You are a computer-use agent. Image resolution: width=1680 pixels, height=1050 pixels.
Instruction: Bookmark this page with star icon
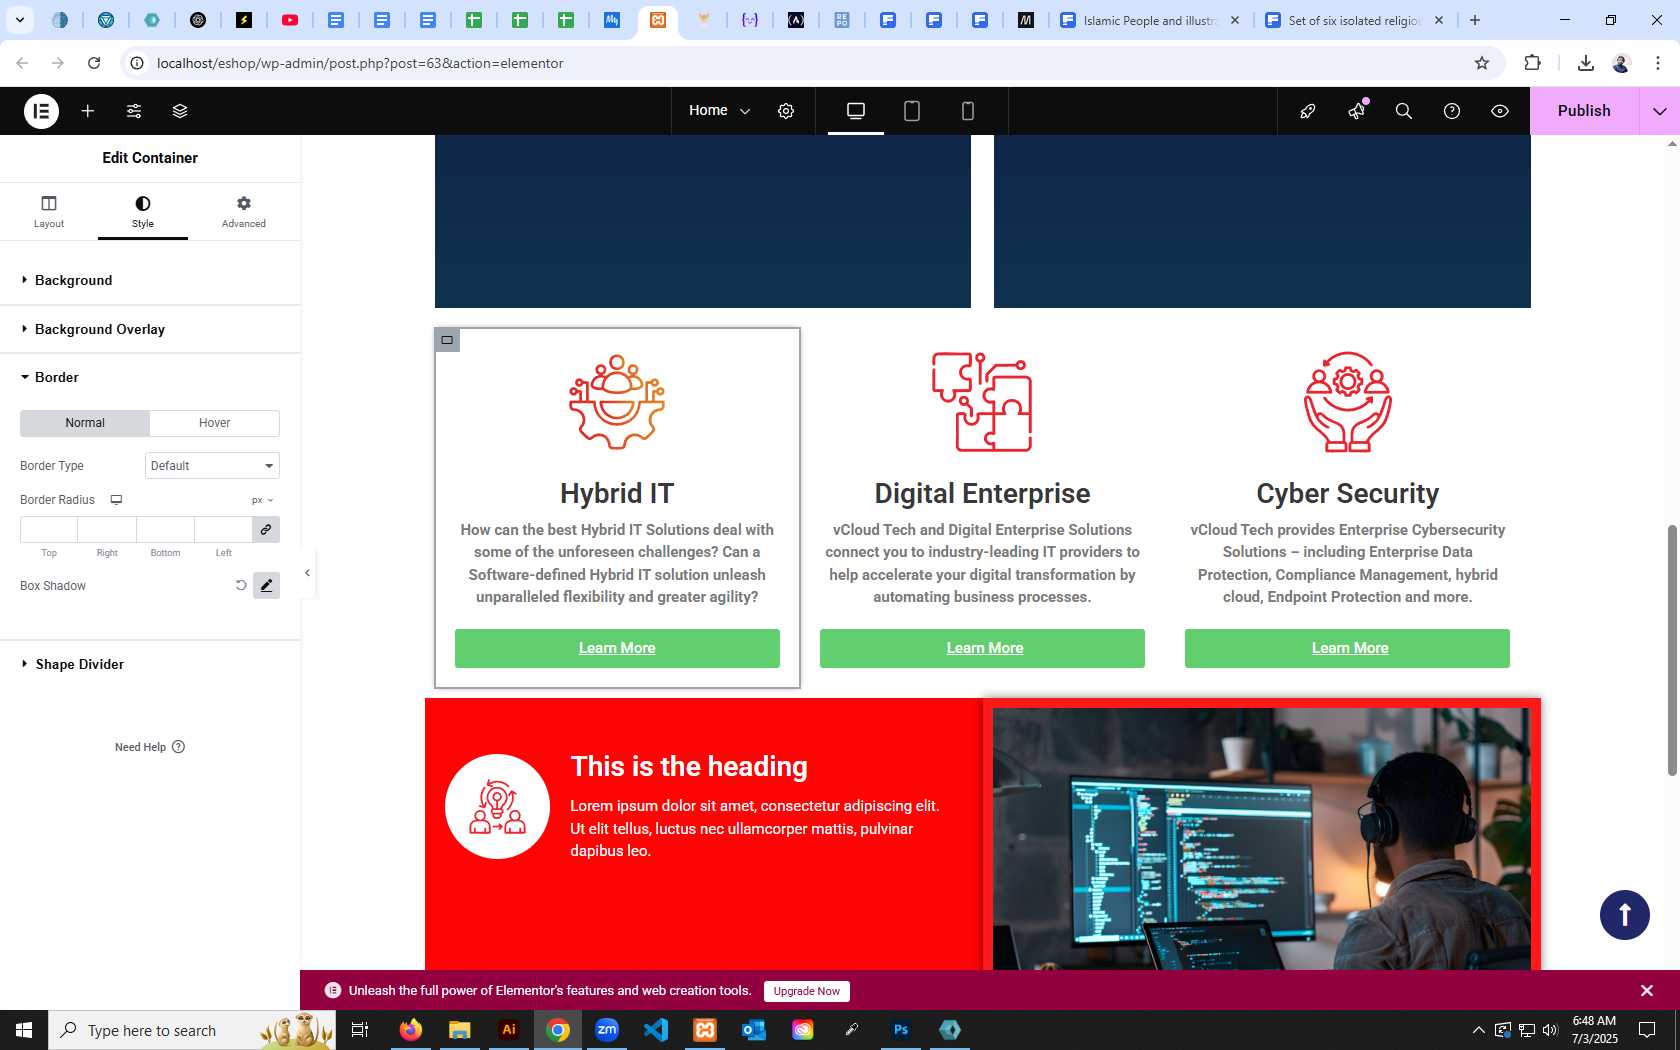pyautogui.click(x=1482, y=63)
